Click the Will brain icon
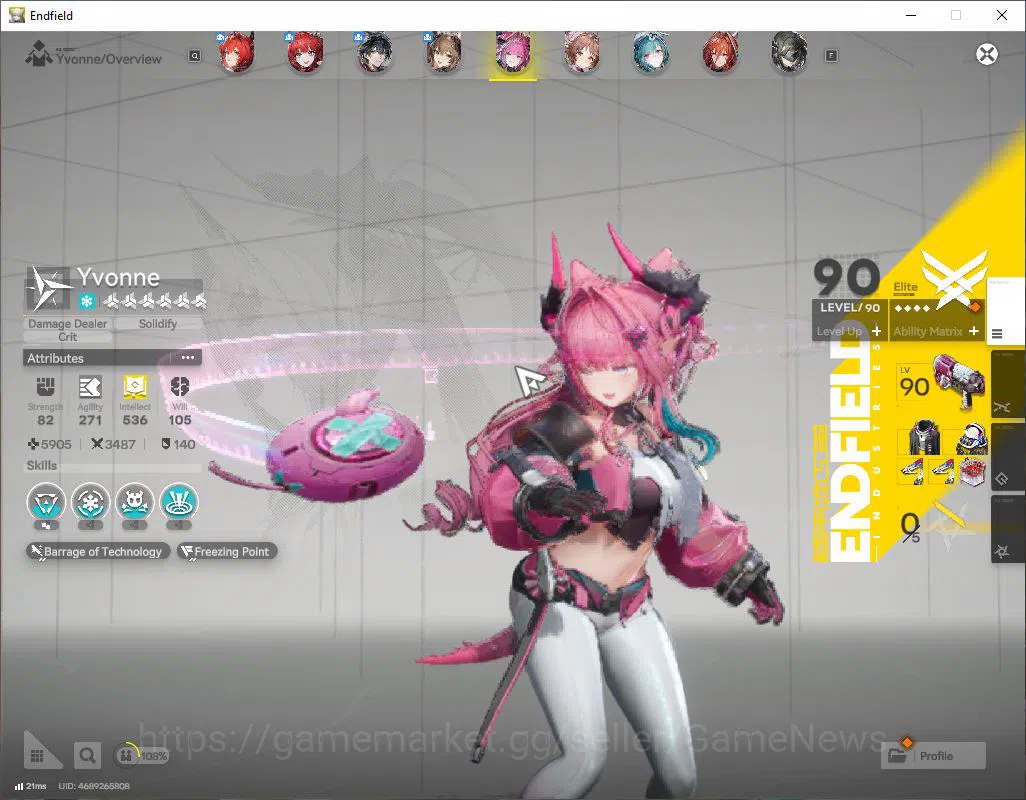This screenshot has height=800, width=1026. 179,387
